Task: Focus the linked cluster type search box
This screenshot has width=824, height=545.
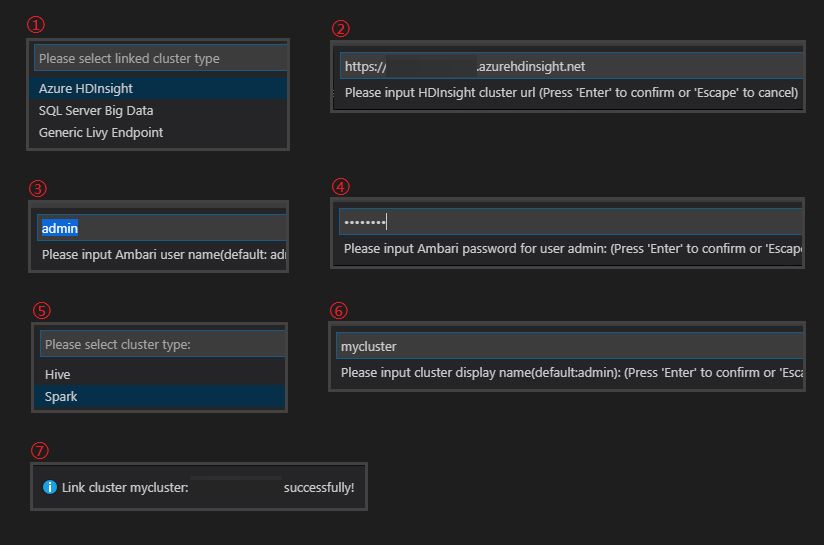Action: tap(161, 58)
